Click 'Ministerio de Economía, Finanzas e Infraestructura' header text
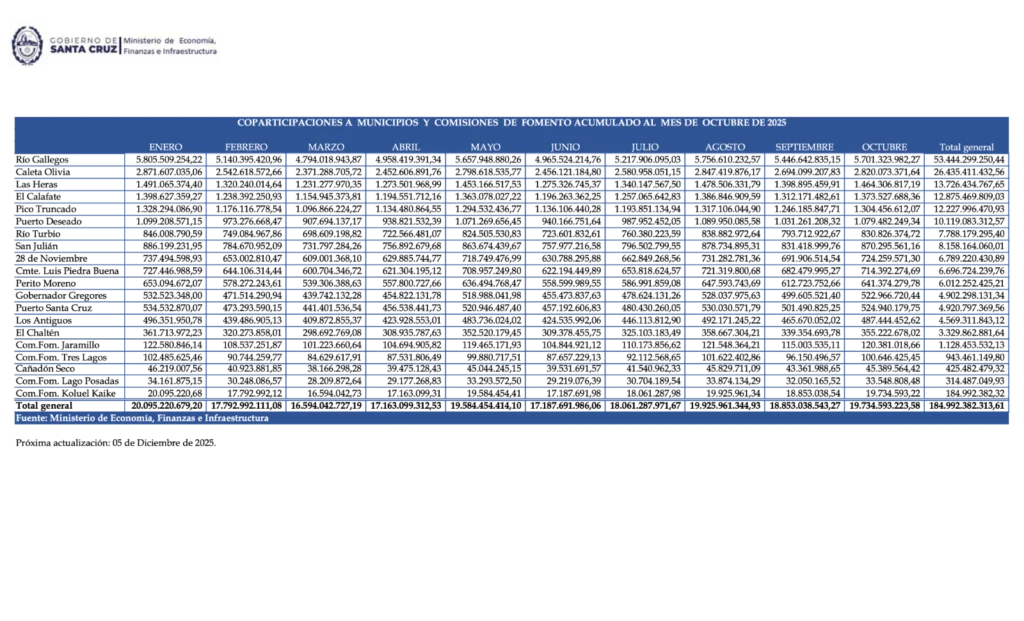 click(x=170, y=45)
